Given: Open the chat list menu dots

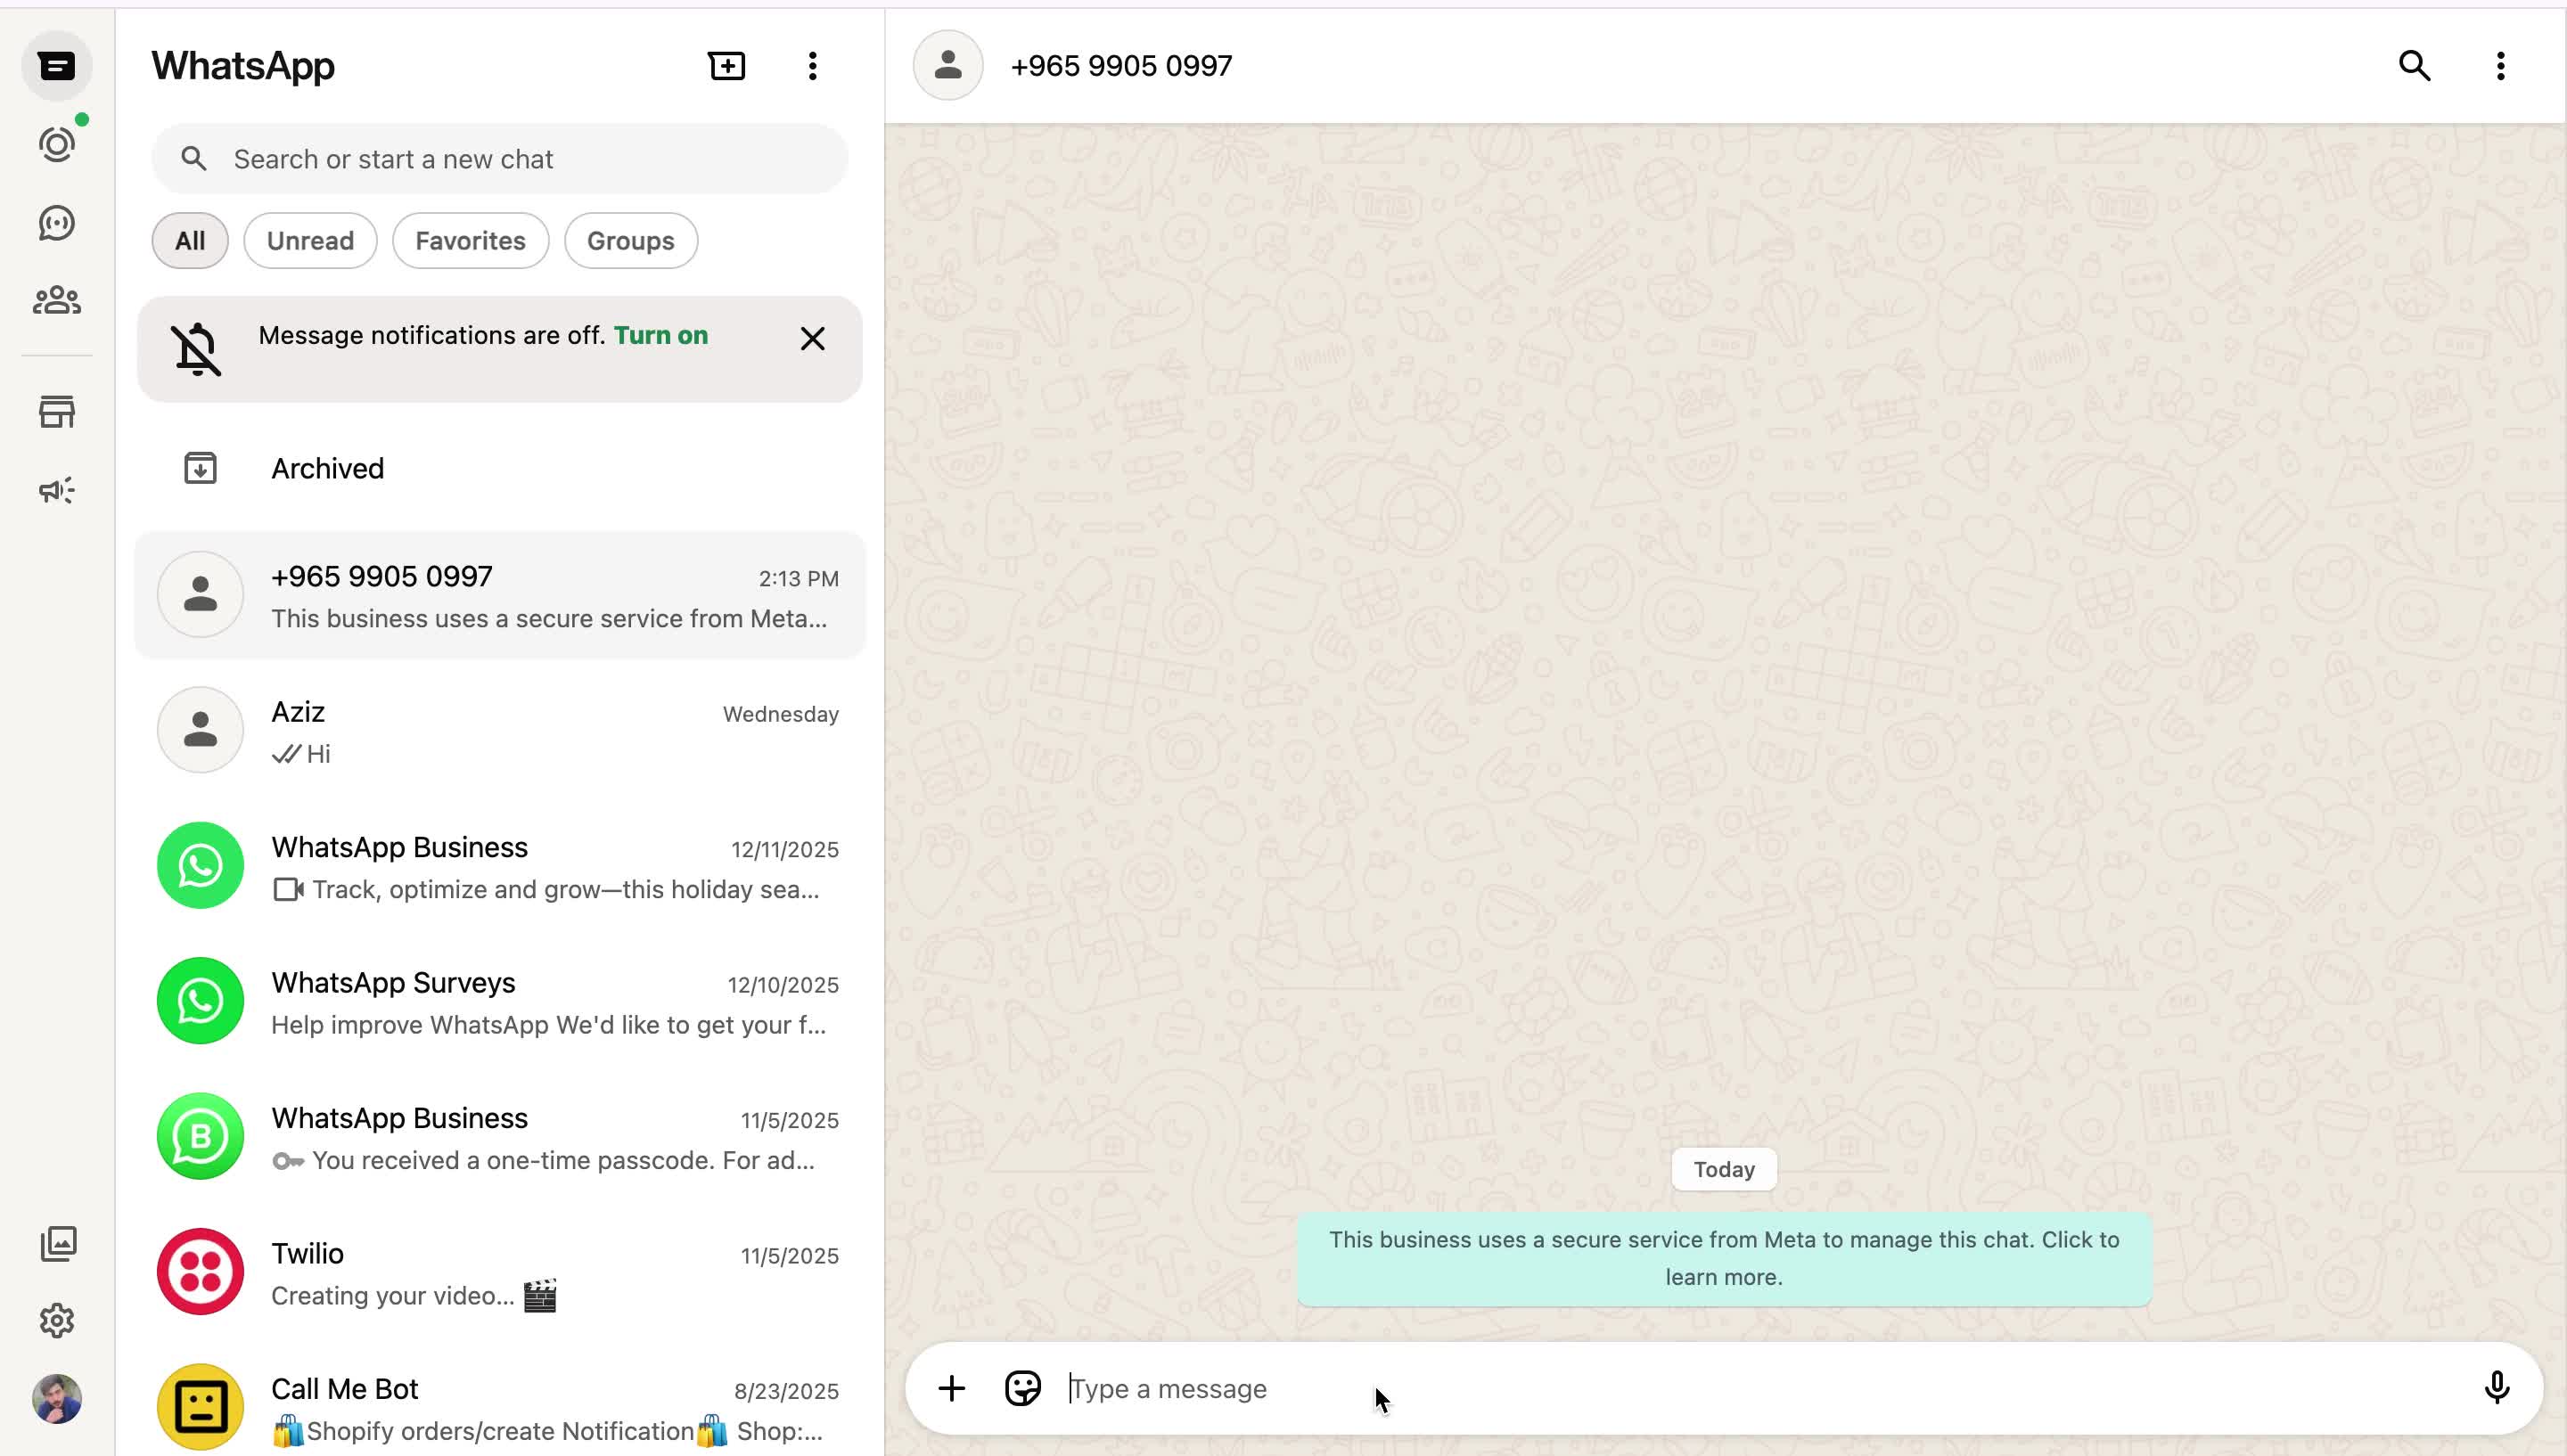Looking at the screenshot, I should tap(813, 66).
